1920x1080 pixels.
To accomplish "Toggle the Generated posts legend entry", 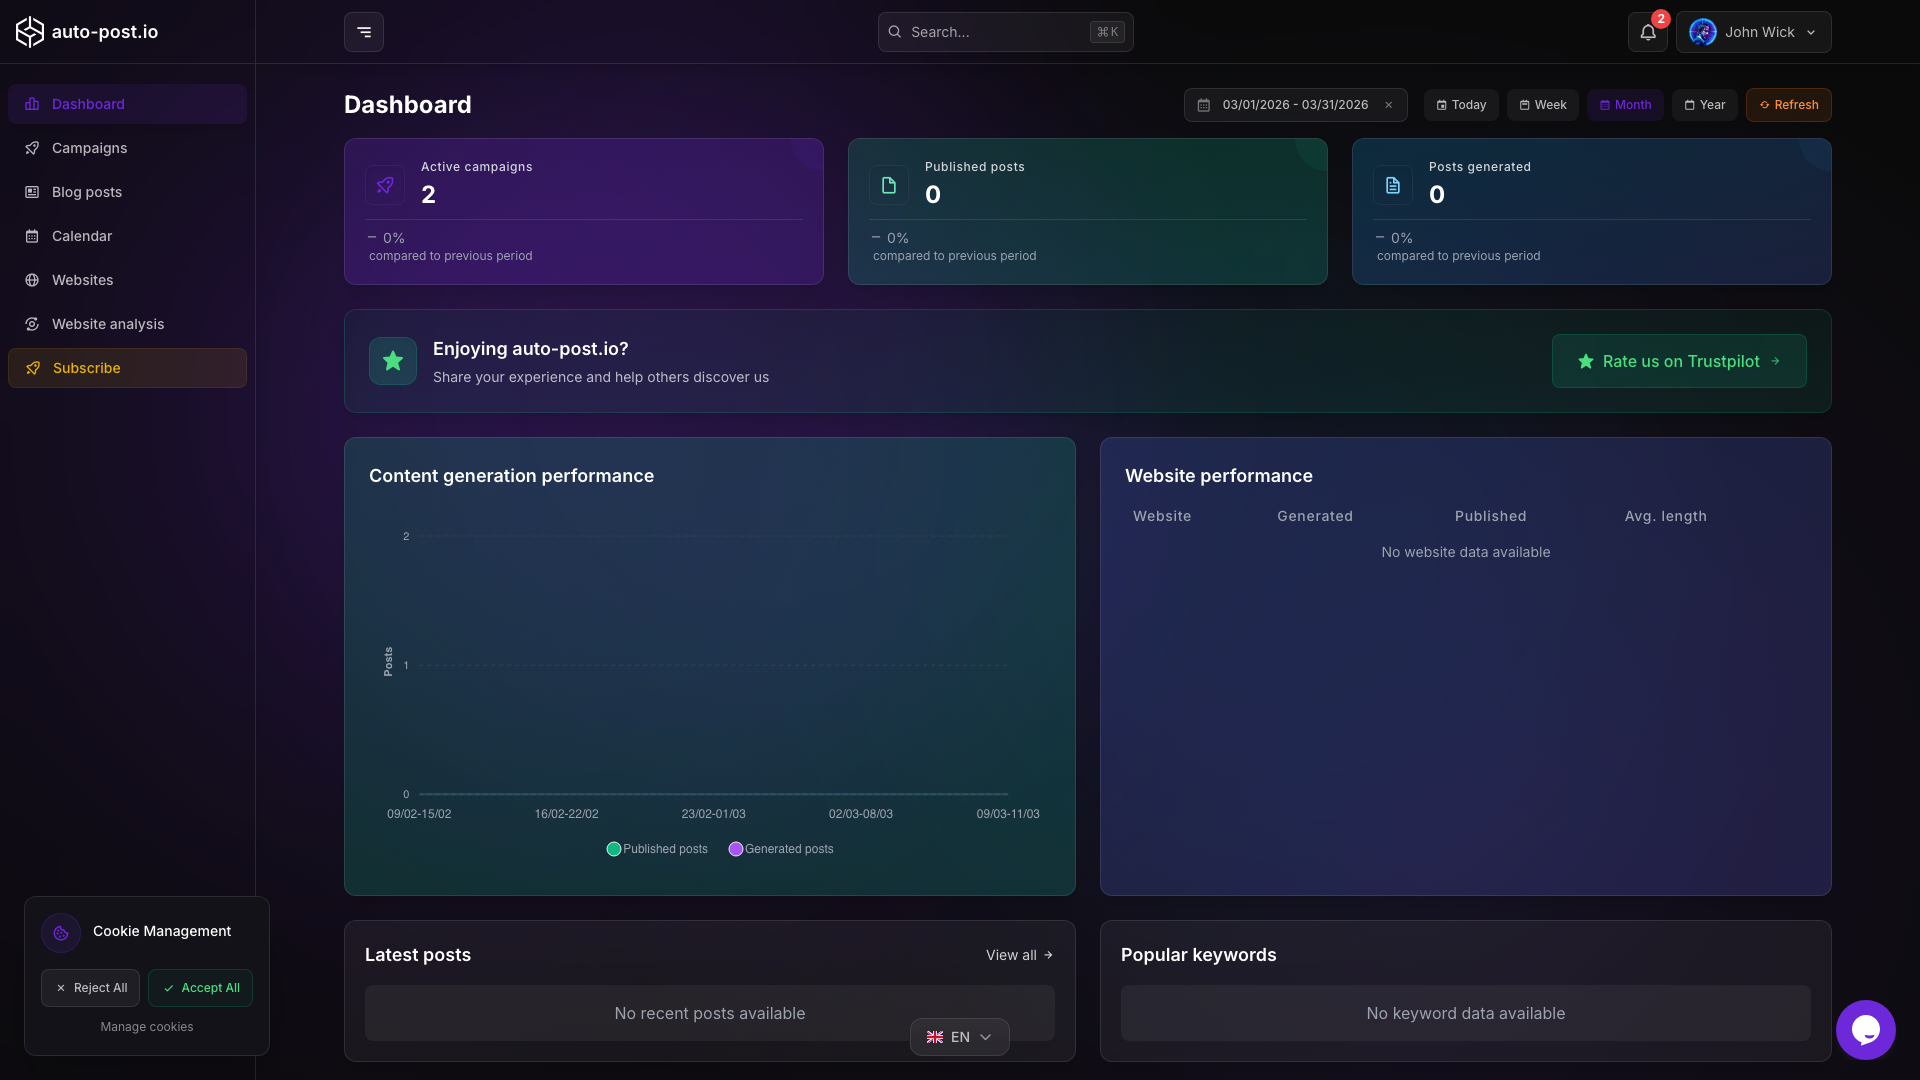I will [780, 849].
